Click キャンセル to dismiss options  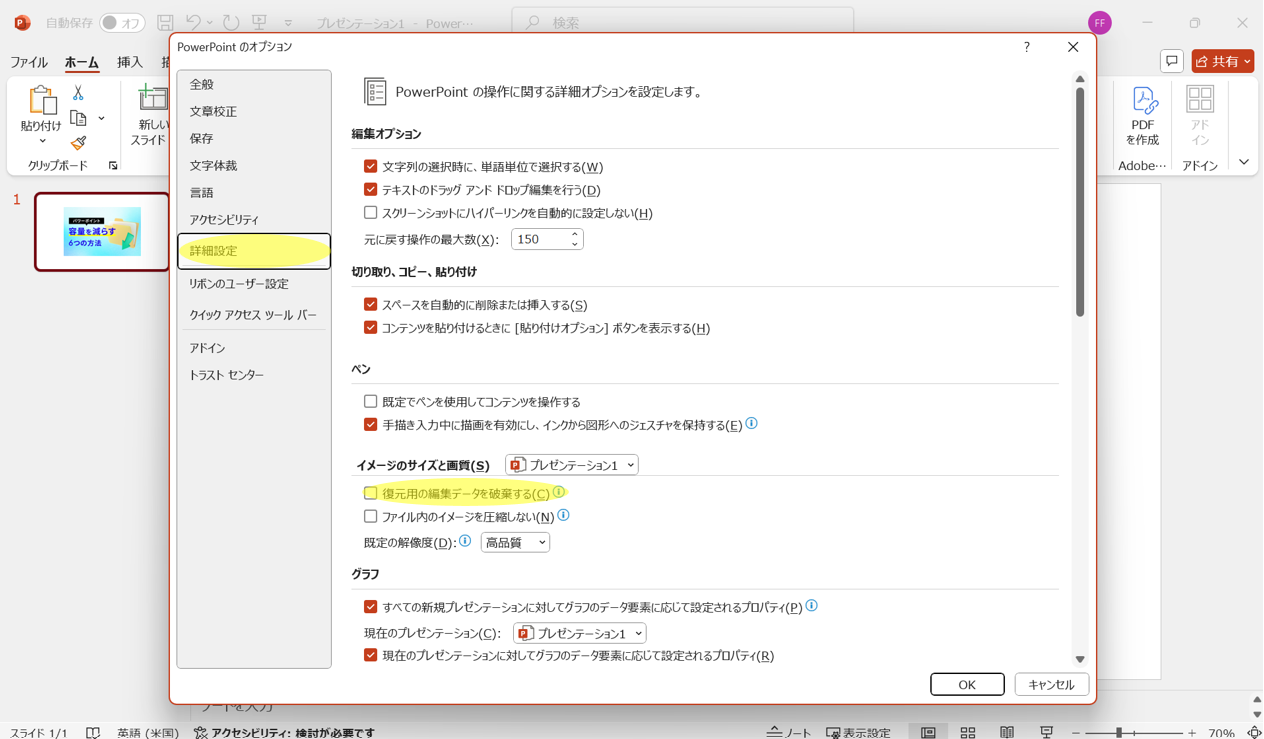pos(1051,684)
